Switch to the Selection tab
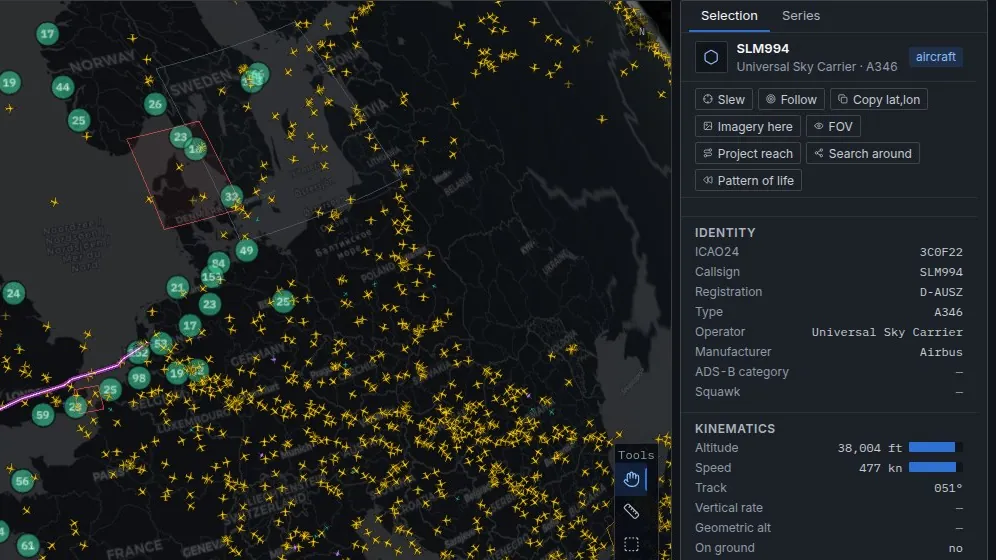The image size is (996, 560). 729,16
